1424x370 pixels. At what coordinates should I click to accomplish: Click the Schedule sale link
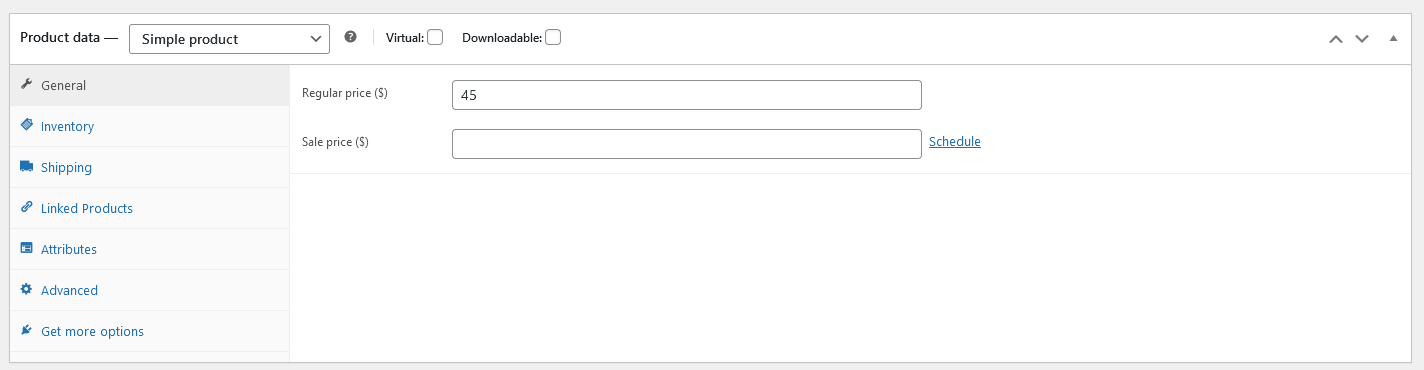pos(955,141)
